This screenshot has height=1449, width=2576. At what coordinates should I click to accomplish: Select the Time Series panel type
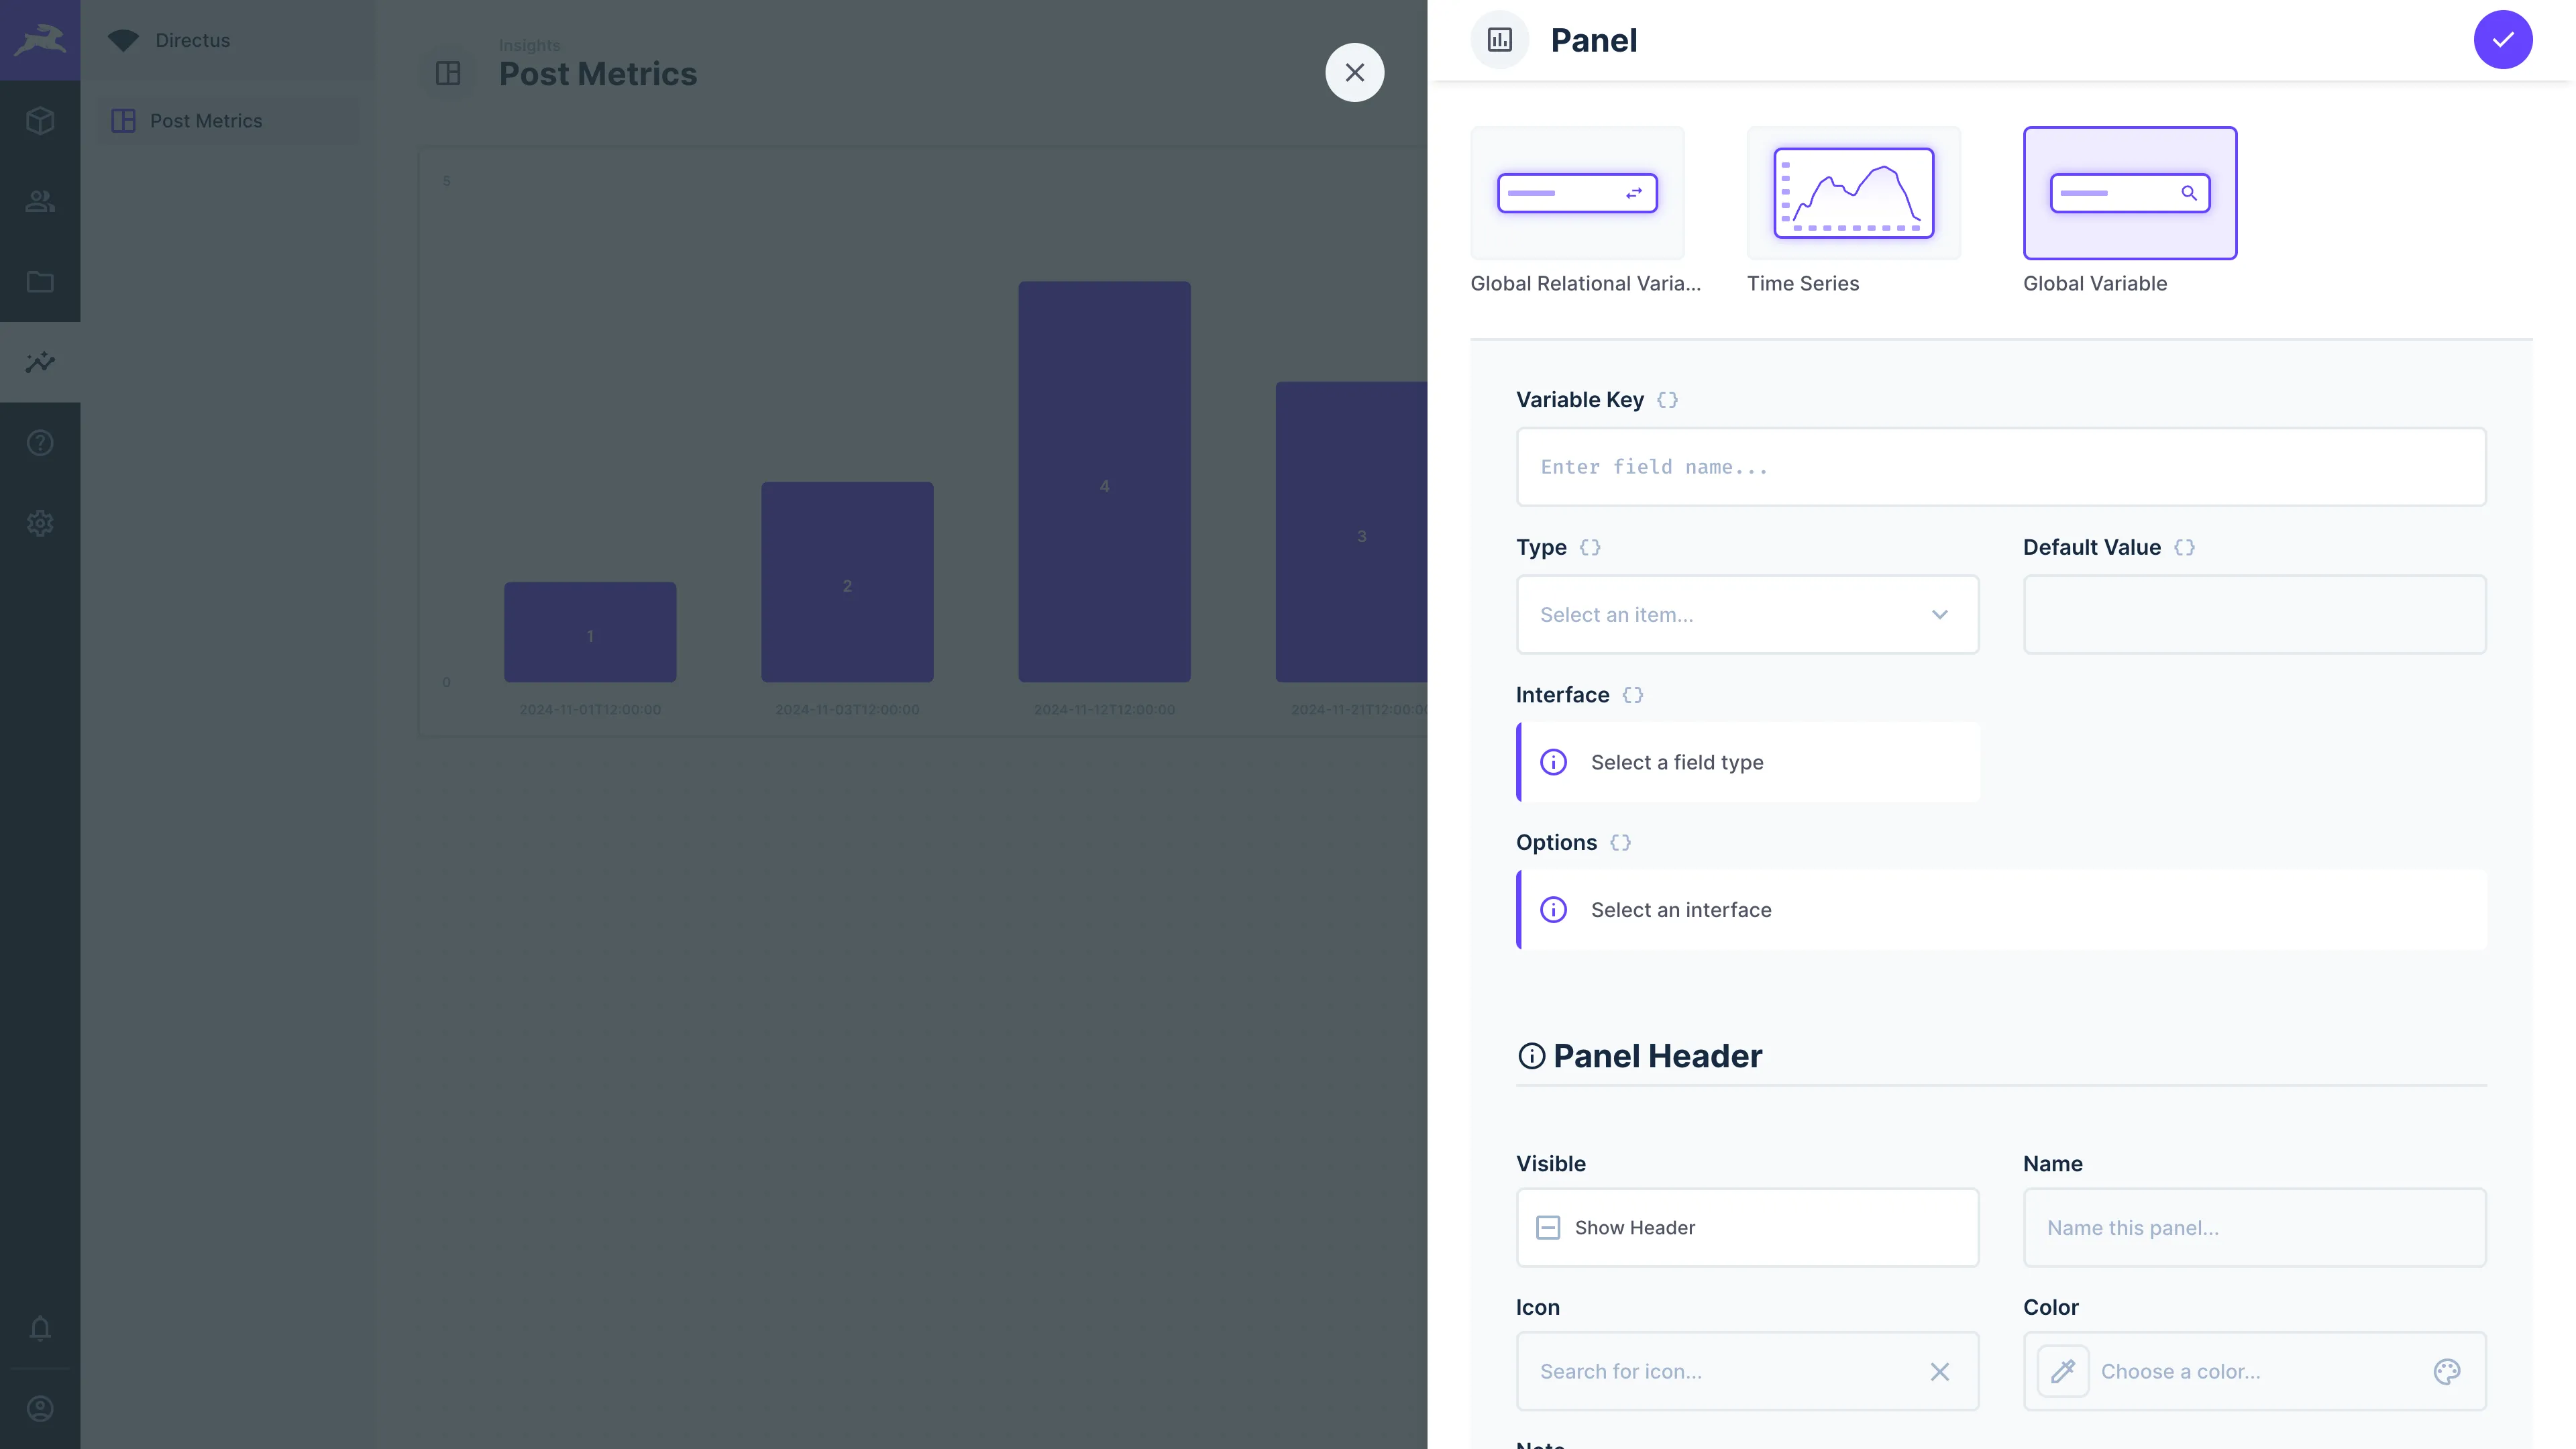1853,193
